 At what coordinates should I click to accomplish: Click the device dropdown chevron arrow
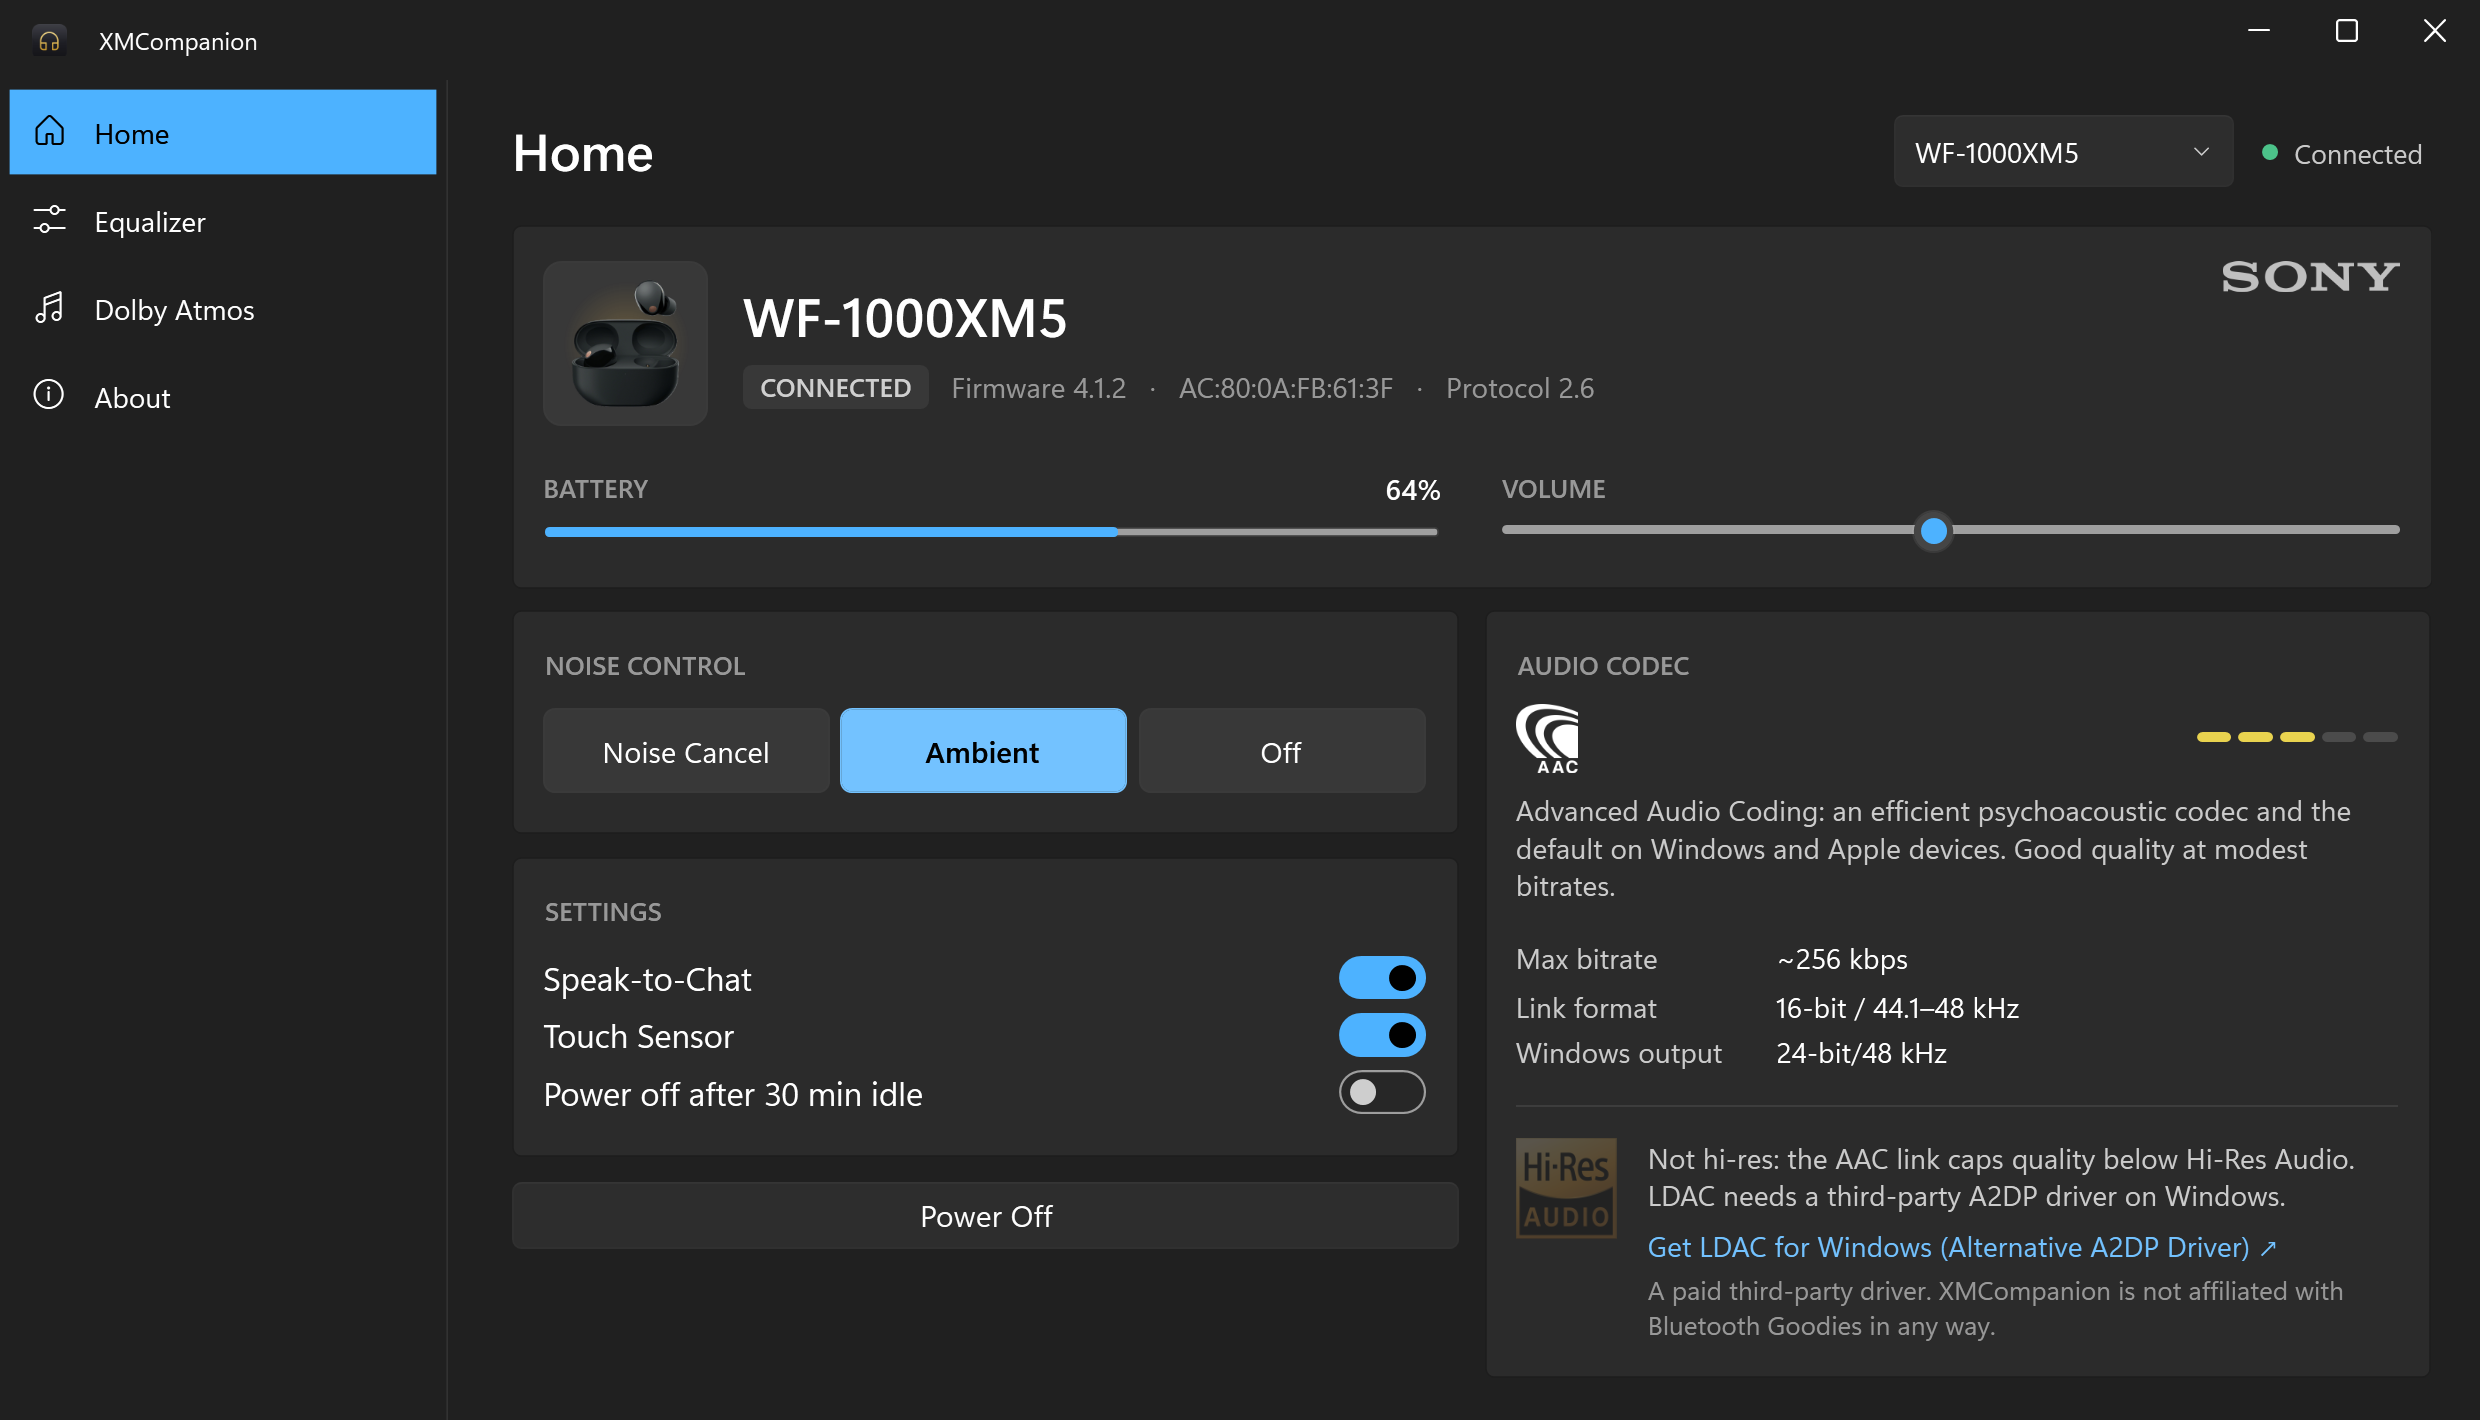pos(2201,152)
